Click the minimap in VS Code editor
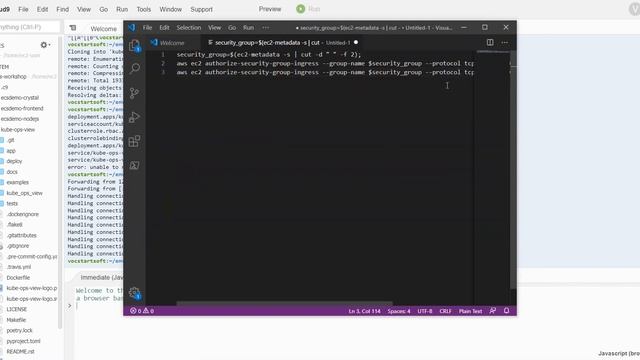This screenshot has height=360, width=640. click(492, 52)
